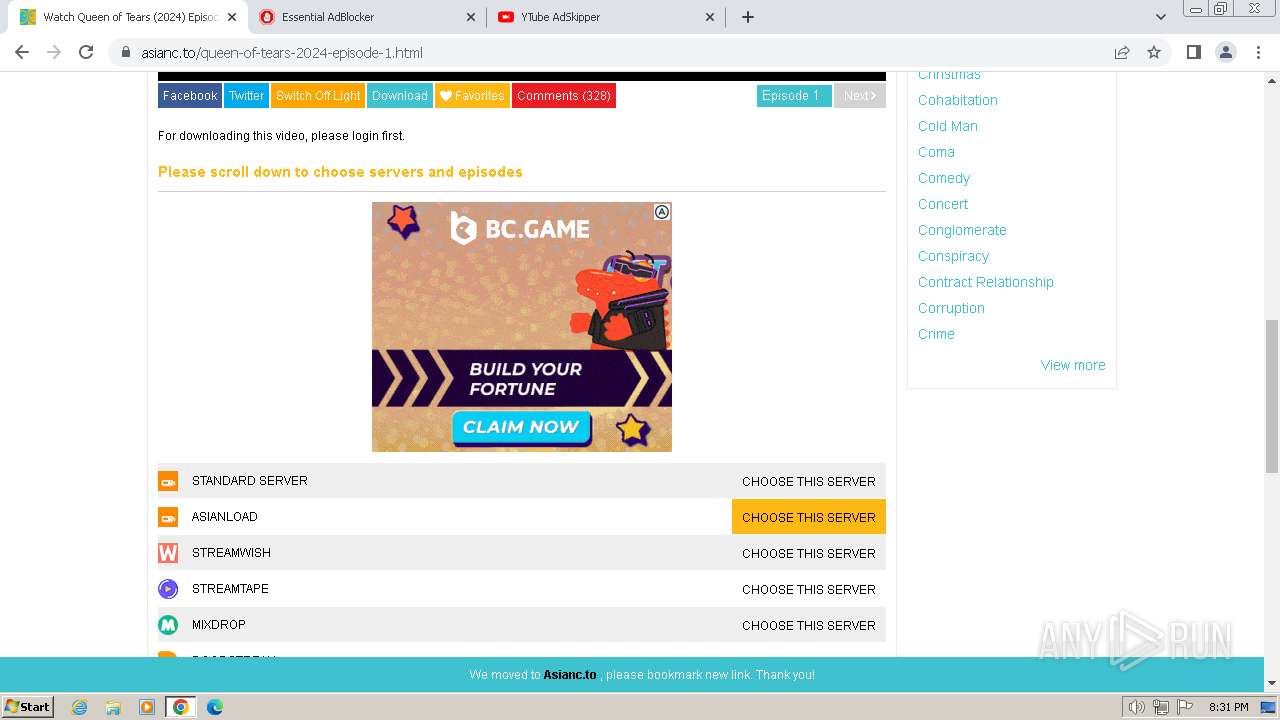1280x720 pixels.
Task: Open the BC.GAME ad banner
Action: coord(522,327)
